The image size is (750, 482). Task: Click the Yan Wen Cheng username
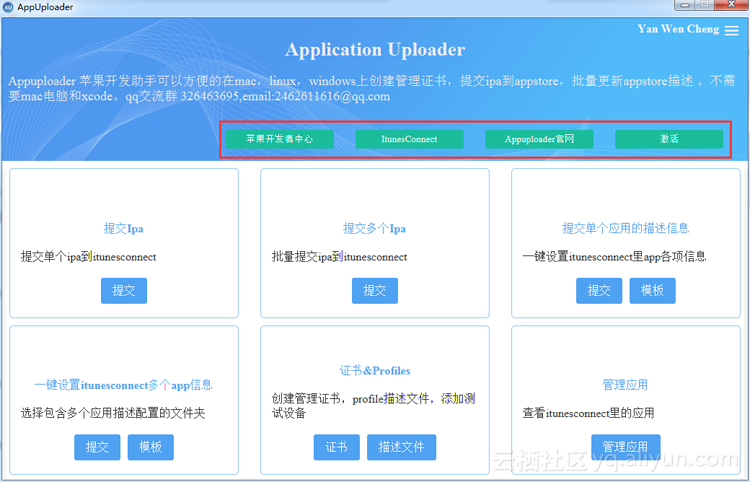tap(678, 29)
